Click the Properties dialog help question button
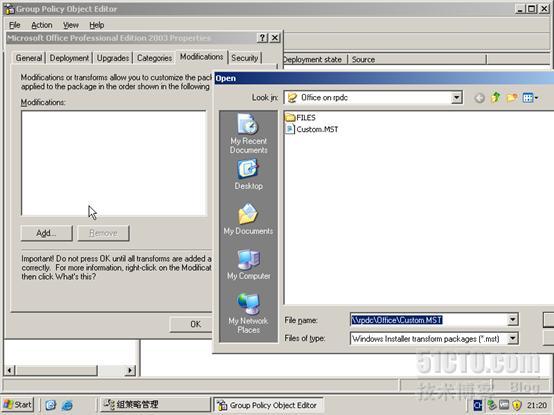Image resolution: width=554 pixels, height=415 pixels. pyautogui.click(x=262, y=38)
